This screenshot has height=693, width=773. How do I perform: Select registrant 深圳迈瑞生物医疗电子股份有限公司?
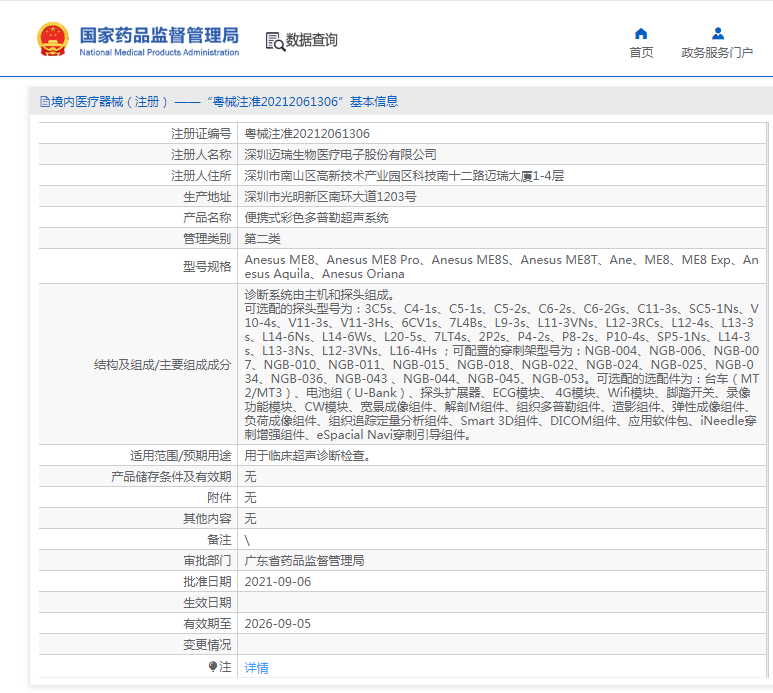coord(340,155)
